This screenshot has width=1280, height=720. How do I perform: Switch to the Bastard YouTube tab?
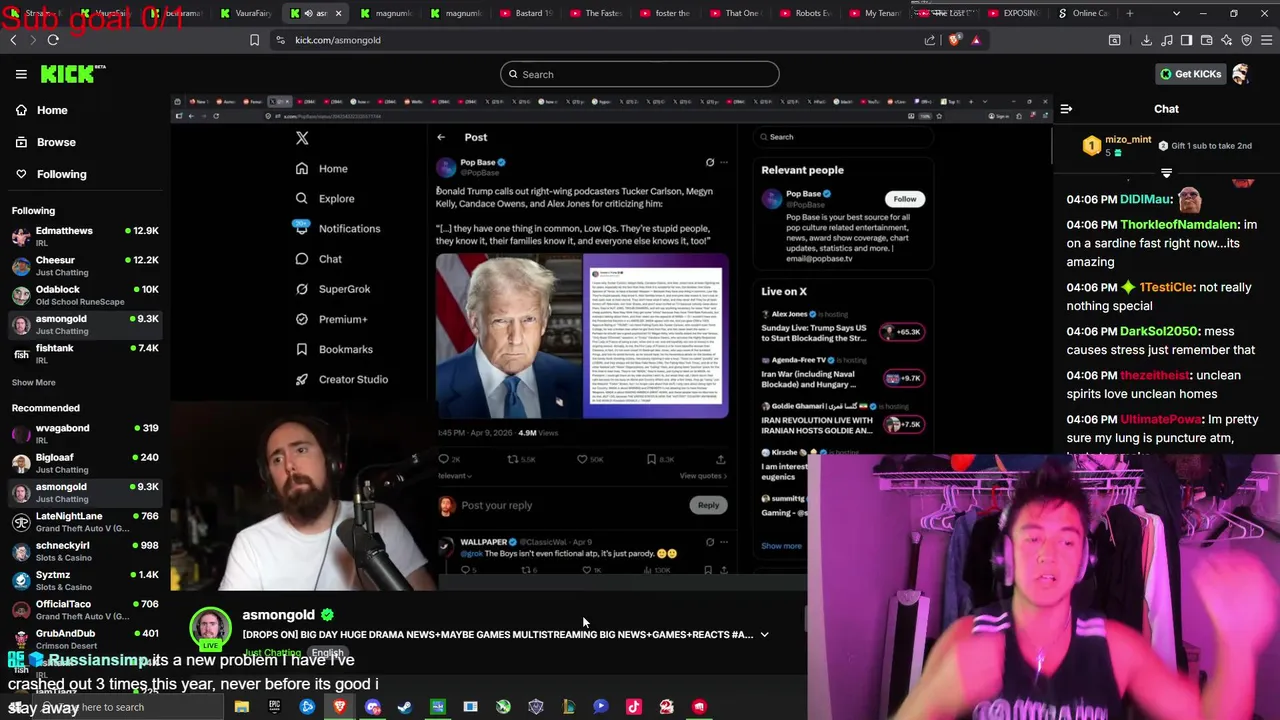[527, 13]
